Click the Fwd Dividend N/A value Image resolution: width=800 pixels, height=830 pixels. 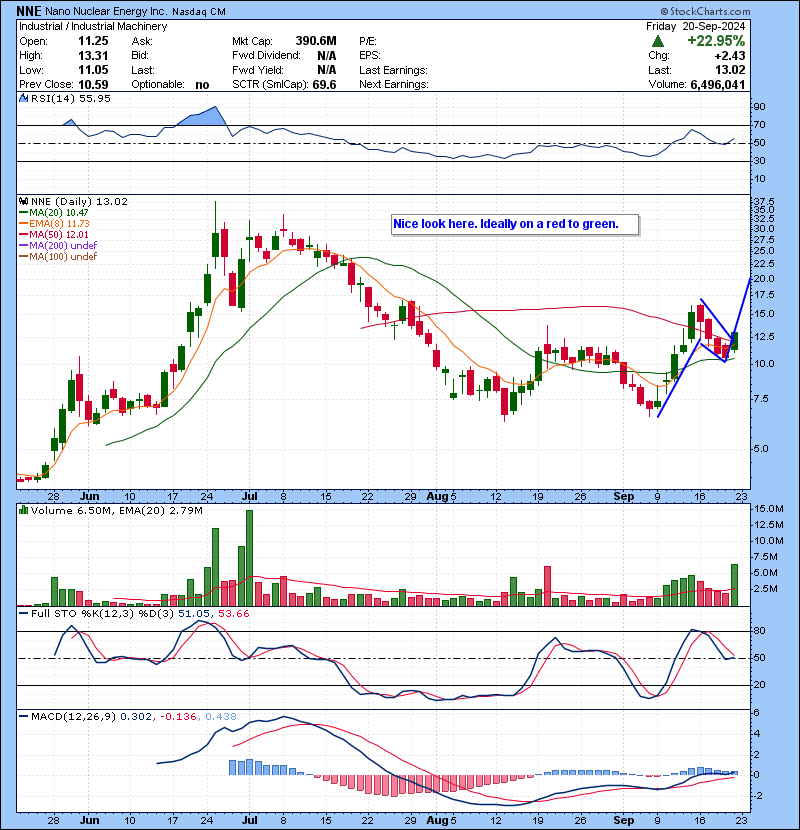327,56
